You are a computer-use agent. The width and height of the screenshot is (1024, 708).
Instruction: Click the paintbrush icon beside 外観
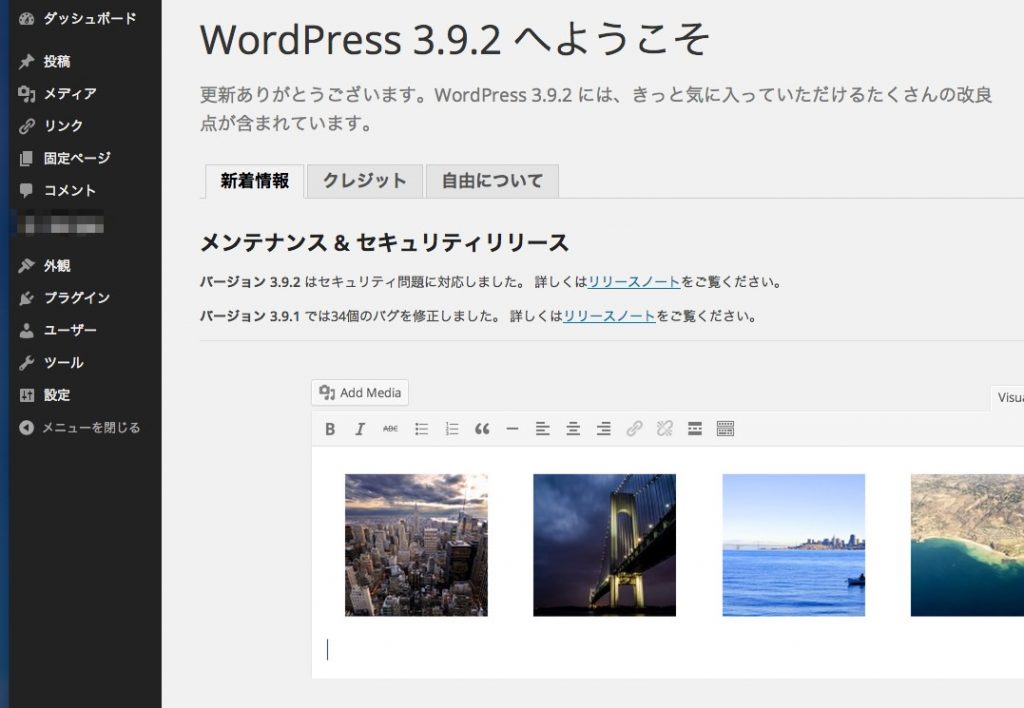click(x=26, y=266)
